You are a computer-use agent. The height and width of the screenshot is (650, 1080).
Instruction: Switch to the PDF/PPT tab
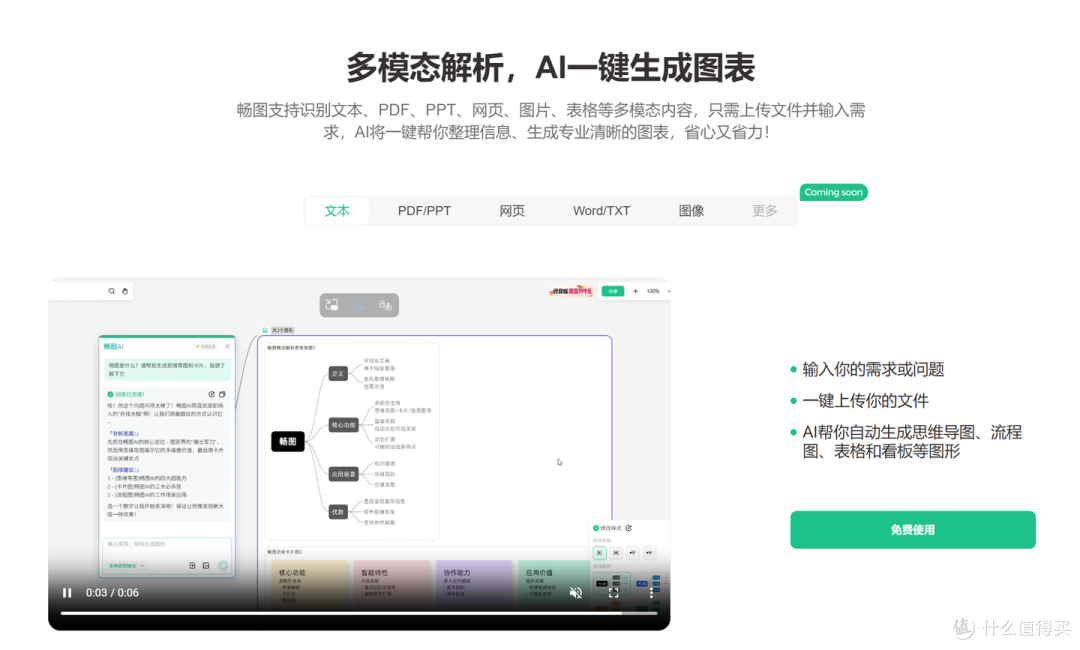pos(424,211)
